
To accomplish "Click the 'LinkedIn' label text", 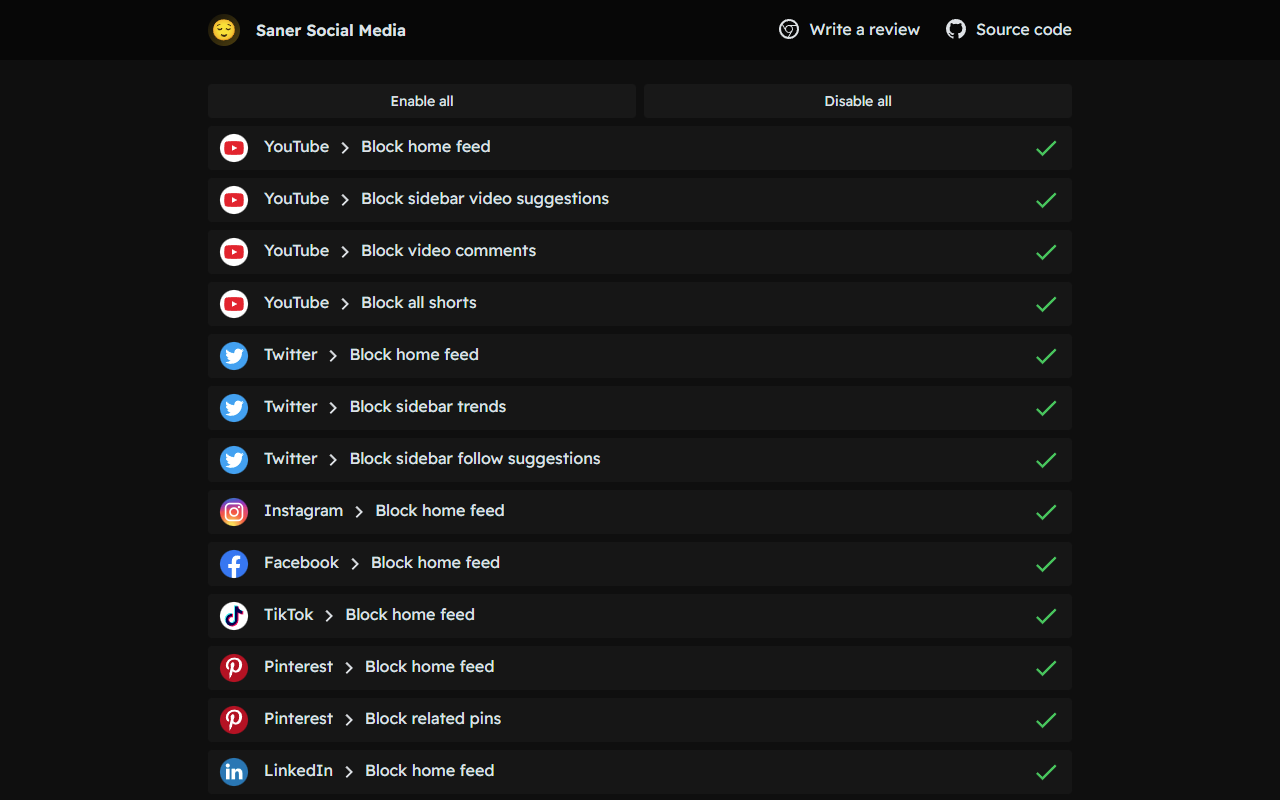I will (298, 771).
